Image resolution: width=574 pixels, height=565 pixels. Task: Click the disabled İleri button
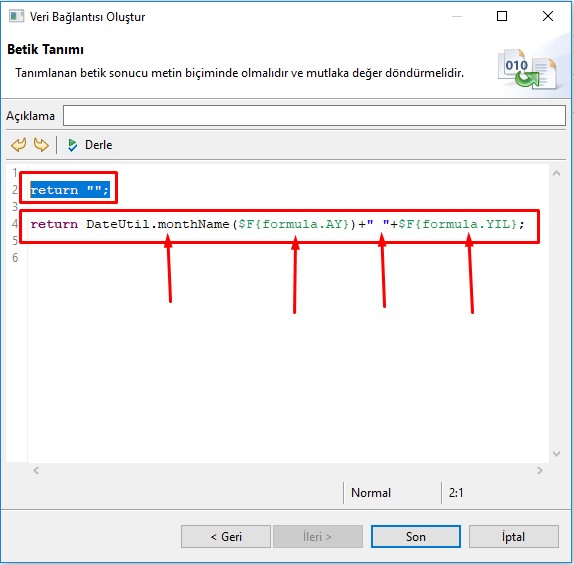[x=317, y=537]
